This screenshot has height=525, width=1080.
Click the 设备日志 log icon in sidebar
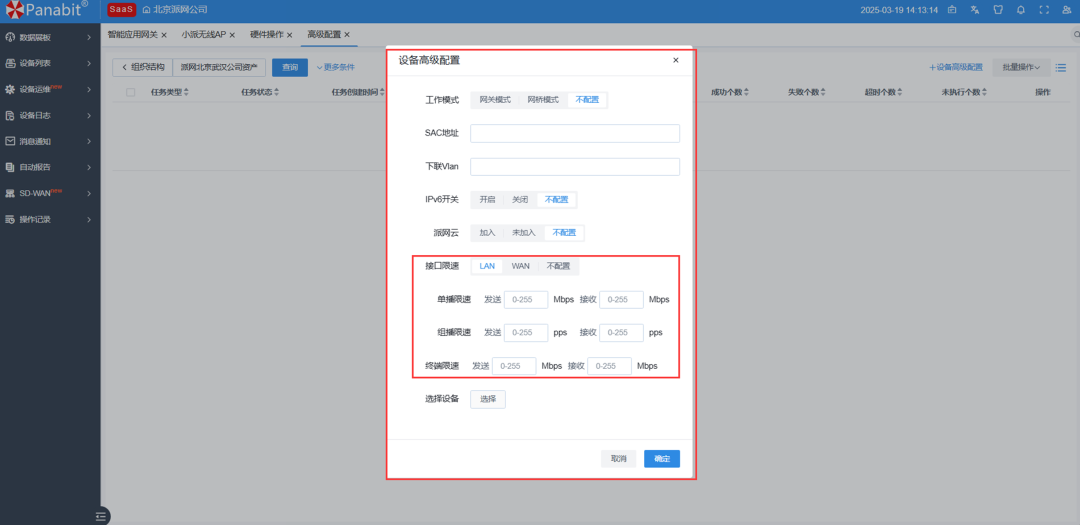pos(10,115)
